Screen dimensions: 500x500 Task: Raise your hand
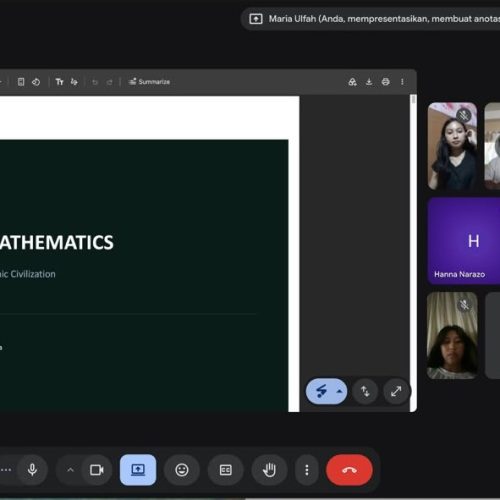269,470
